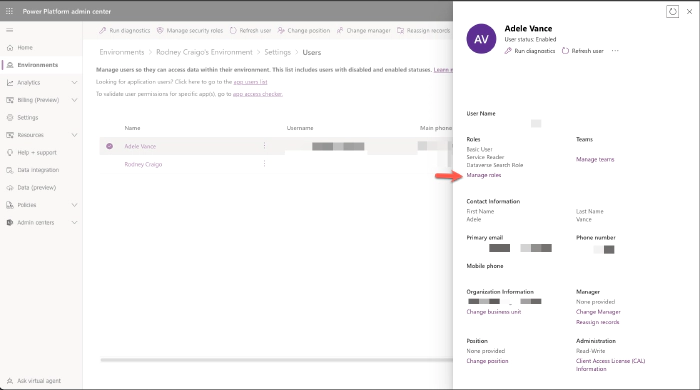
Task: Expand the Analytics menu chevron
Action: 74,83
